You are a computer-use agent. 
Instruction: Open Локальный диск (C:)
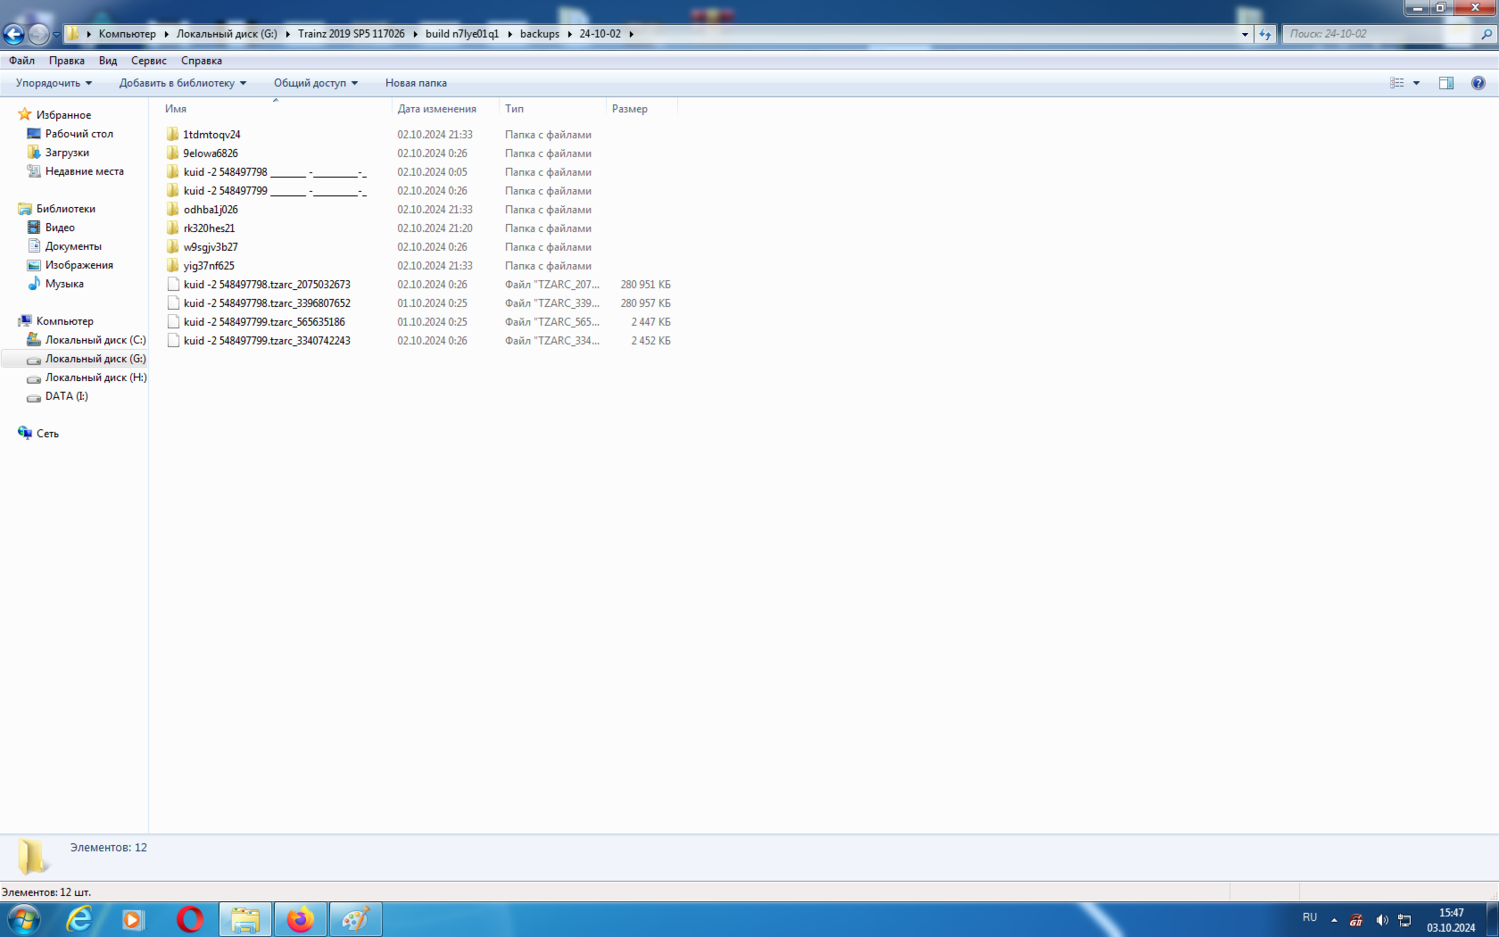[x=95, y=340]
